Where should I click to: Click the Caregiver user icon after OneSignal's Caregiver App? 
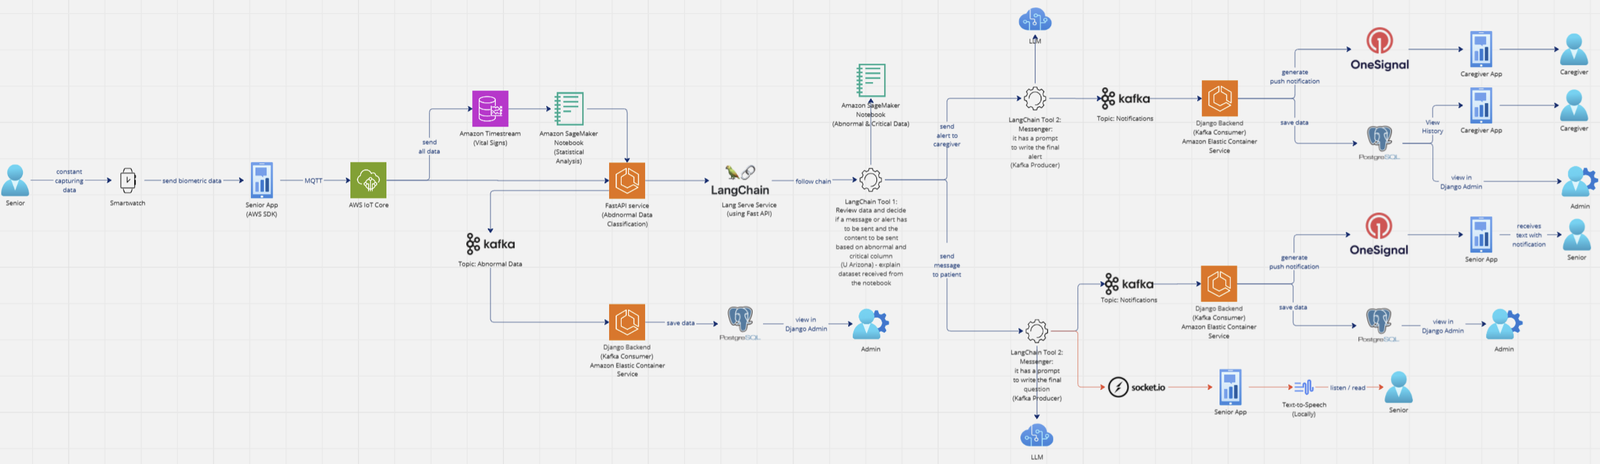point(1574,50)
